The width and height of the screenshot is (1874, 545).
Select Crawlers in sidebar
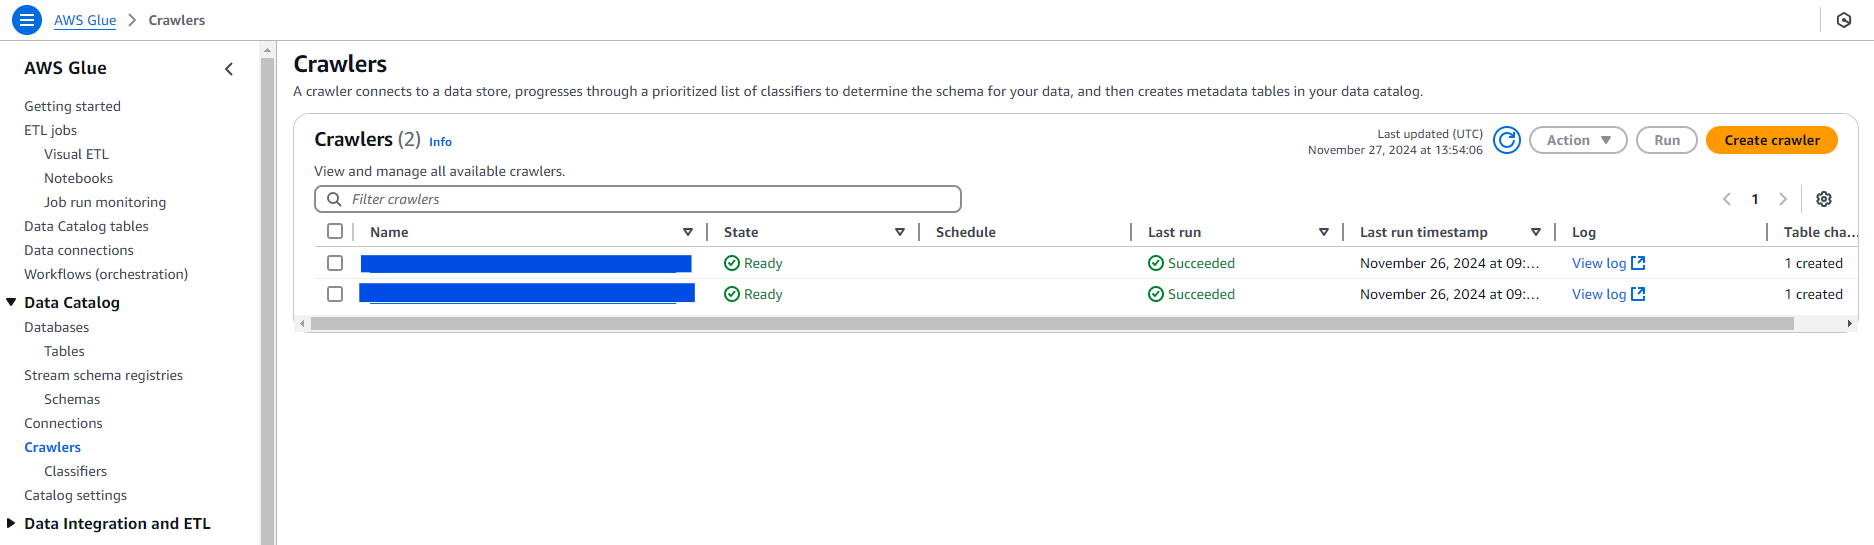pyautogui.click(x=52, y=447)
